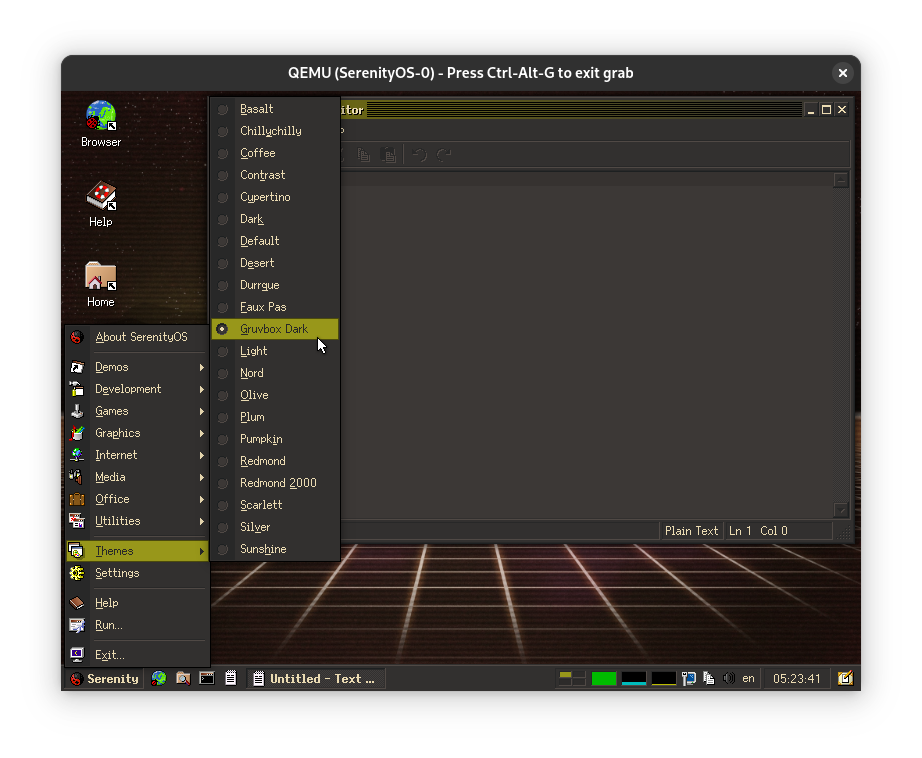Switch to the Cupertino theme
922x758 pixels.
click(x=275, y=197)
